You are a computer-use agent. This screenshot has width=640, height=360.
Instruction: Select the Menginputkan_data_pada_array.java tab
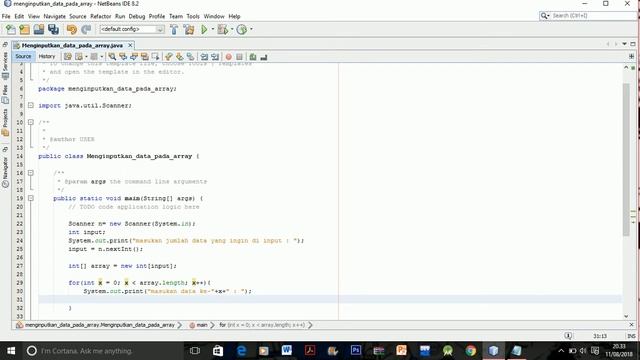pos(72,45)
